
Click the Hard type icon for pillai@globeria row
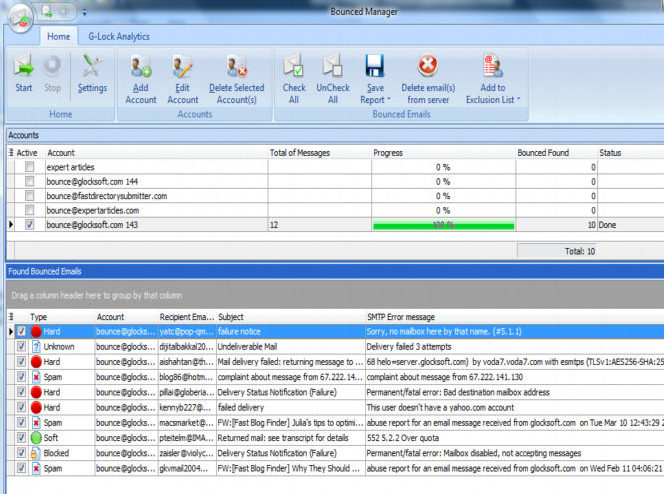(x=36, y=392)
